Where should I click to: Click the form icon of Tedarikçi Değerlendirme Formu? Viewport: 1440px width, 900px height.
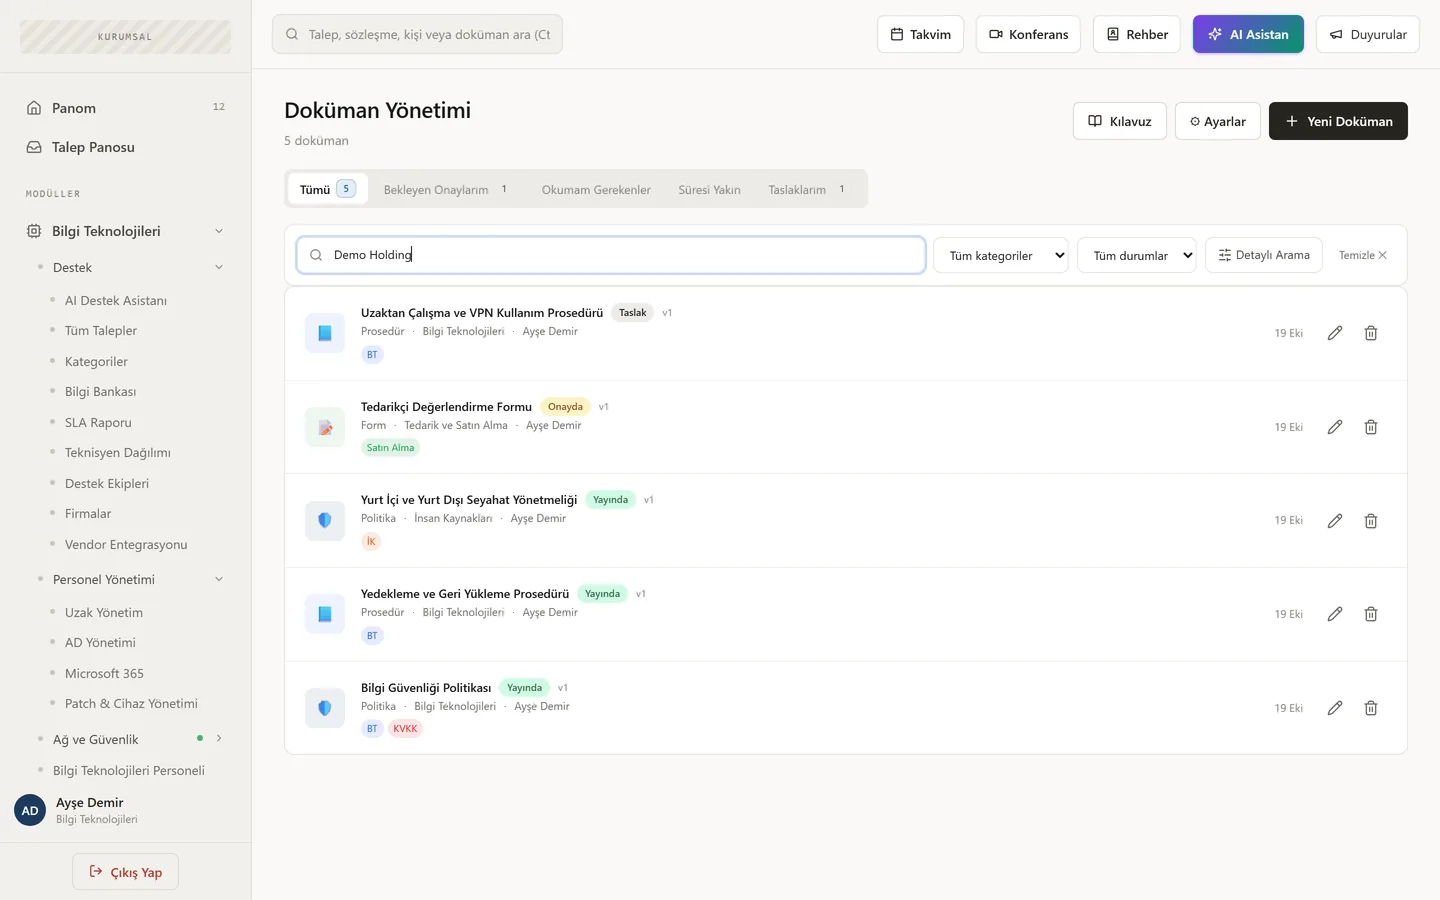click(x=325, y=427)
